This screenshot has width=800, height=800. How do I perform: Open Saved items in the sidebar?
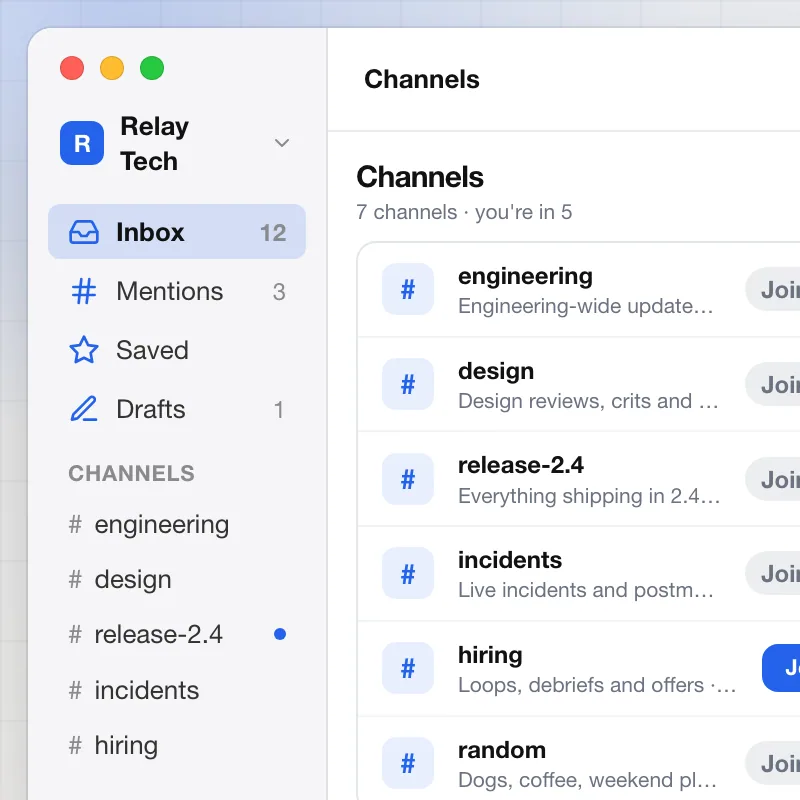(x=177, y=350)
